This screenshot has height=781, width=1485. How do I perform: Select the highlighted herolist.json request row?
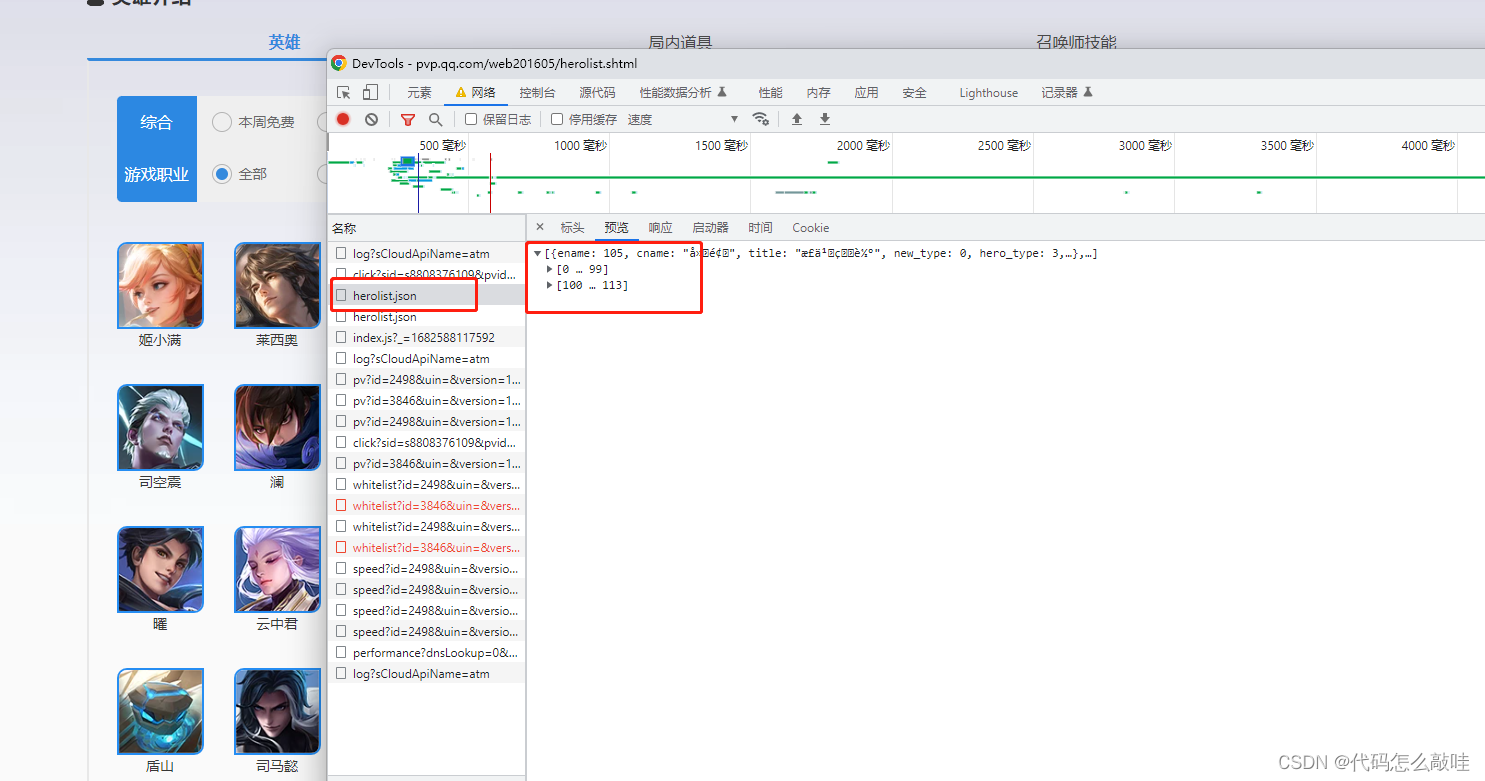click(426, 295)
